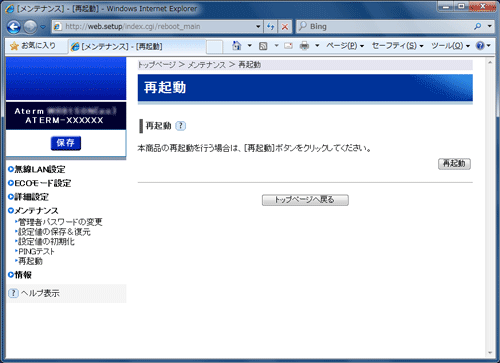Click the blue 保存 button in sidebar
Screen dimensions: 500x363
tap(66, 143)
